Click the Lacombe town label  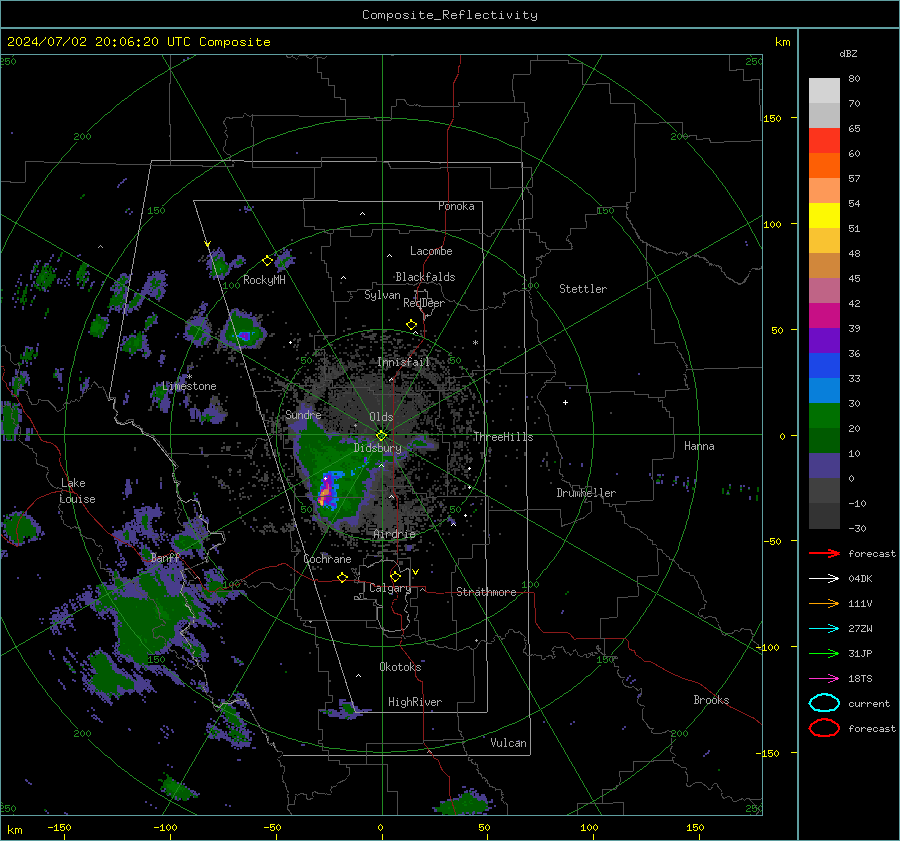[x=431, y=251]
